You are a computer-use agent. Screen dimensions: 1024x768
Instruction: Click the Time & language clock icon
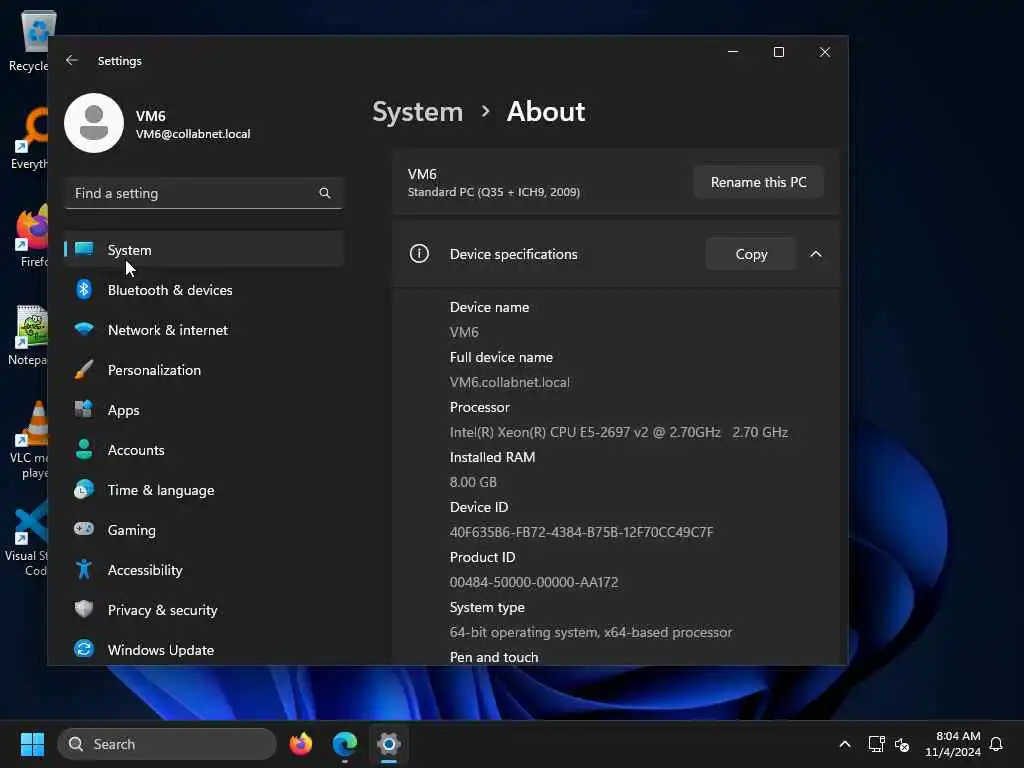pos(84,489)
